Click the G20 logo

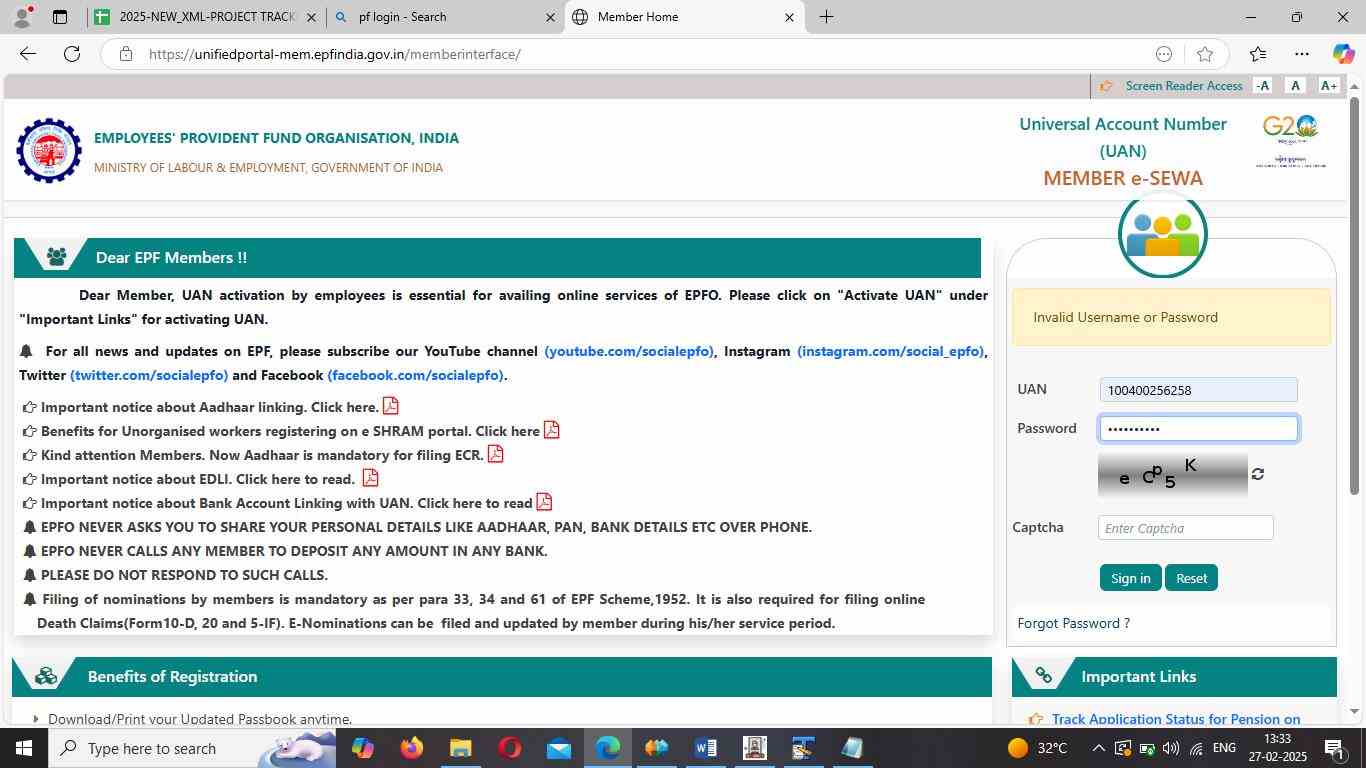tap(1290, 141)
